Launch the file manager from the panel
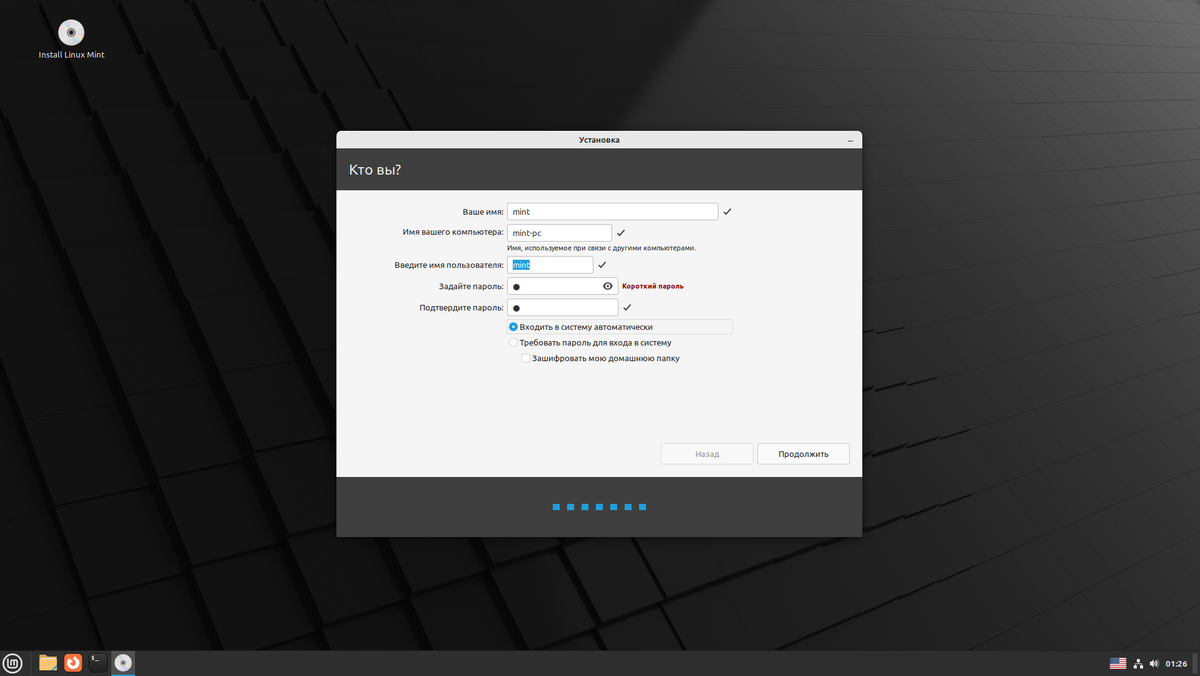 (x=47, y=663)
